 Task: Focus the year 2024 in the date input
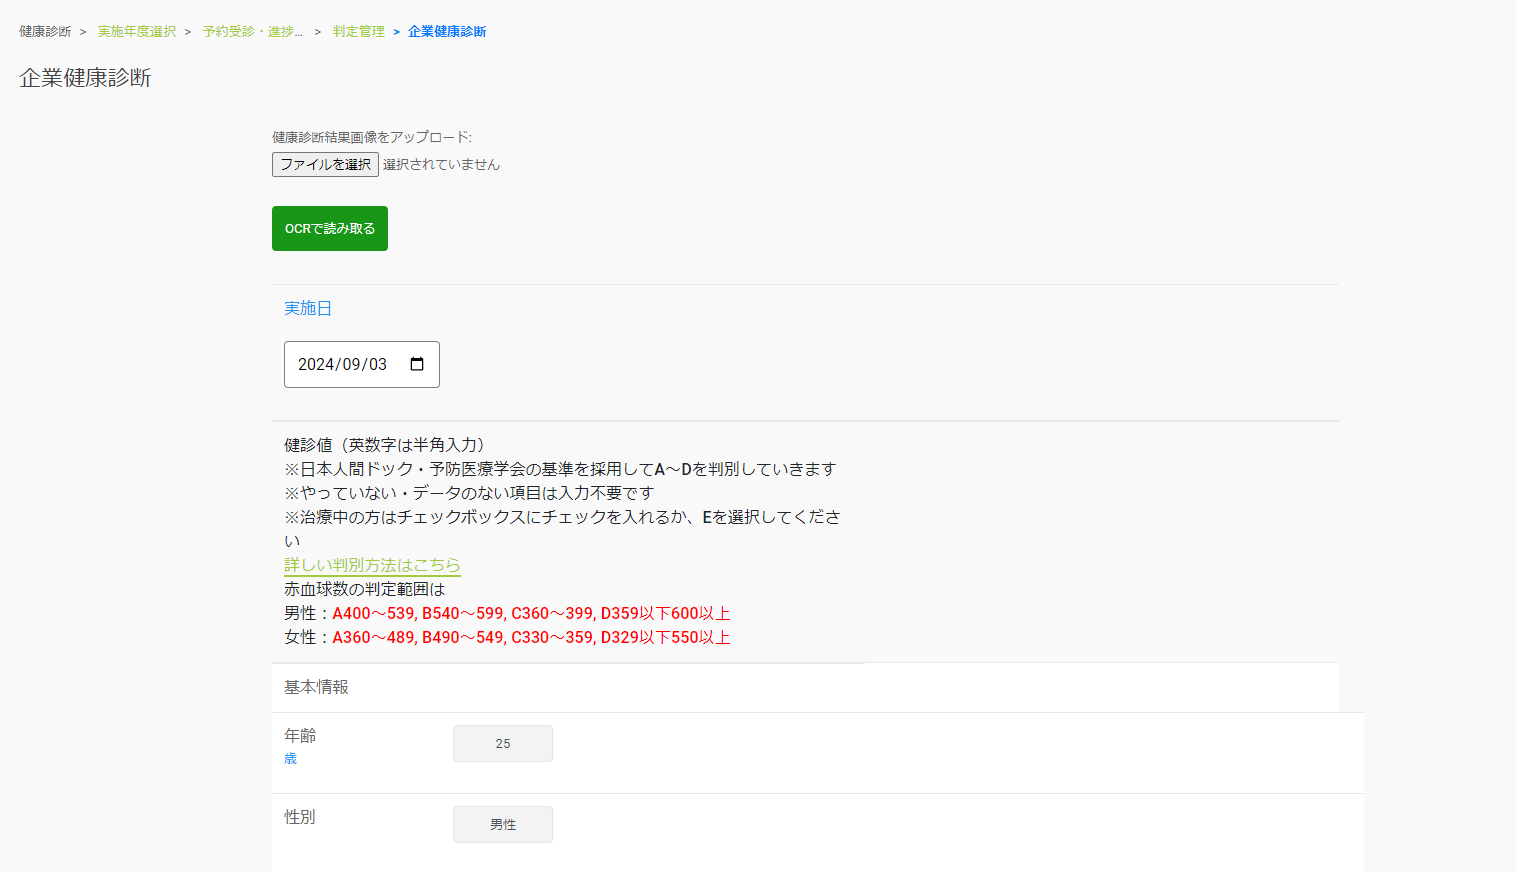315,365
